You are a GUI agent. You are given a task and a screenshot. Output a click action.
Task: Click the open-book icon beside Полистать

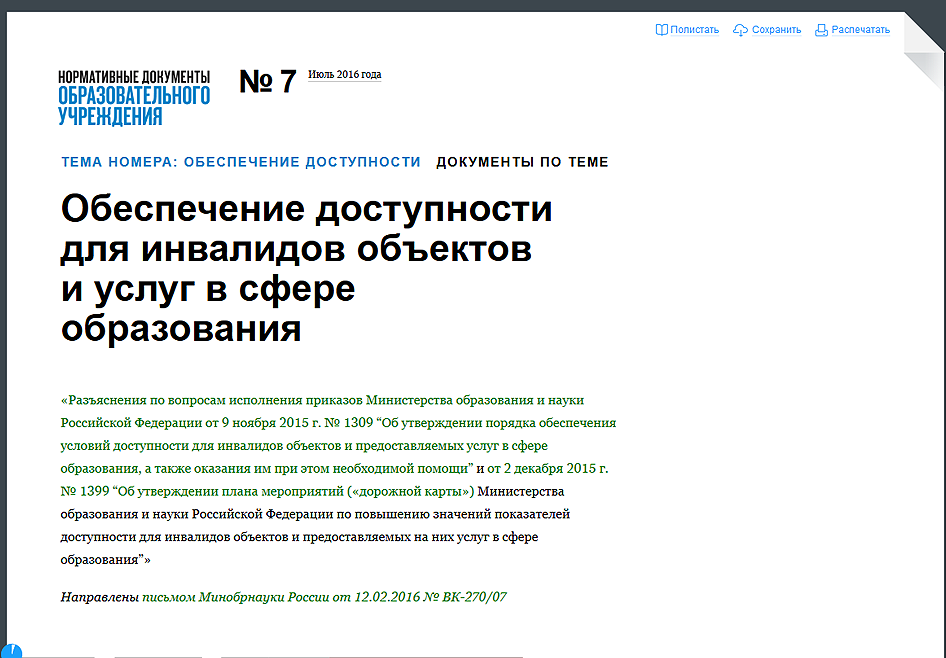661,30
